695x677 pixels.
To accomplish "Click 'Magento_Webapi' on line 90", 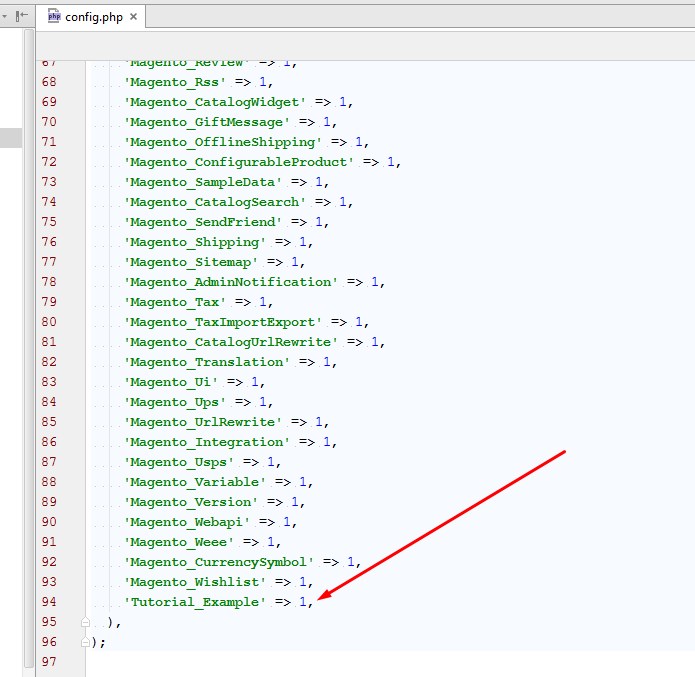I will tap(187, 521).
